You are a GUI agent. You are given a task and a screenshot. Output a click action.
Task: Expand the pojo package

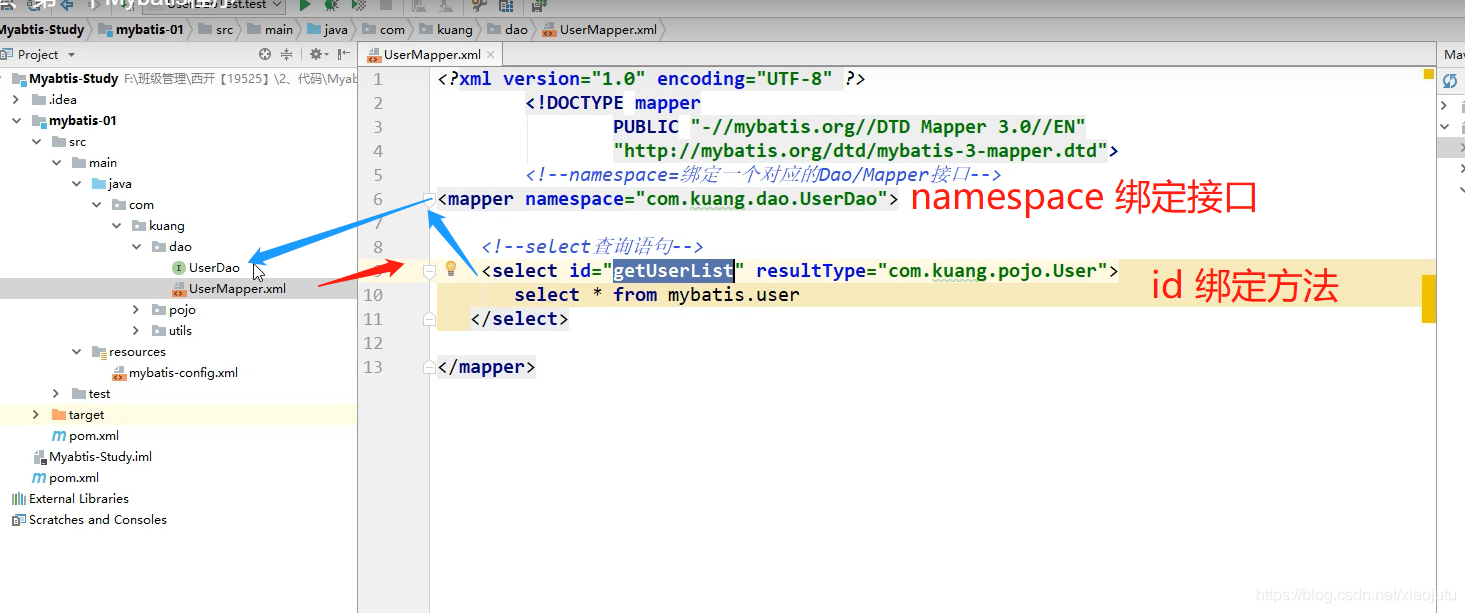pos(137,309)
